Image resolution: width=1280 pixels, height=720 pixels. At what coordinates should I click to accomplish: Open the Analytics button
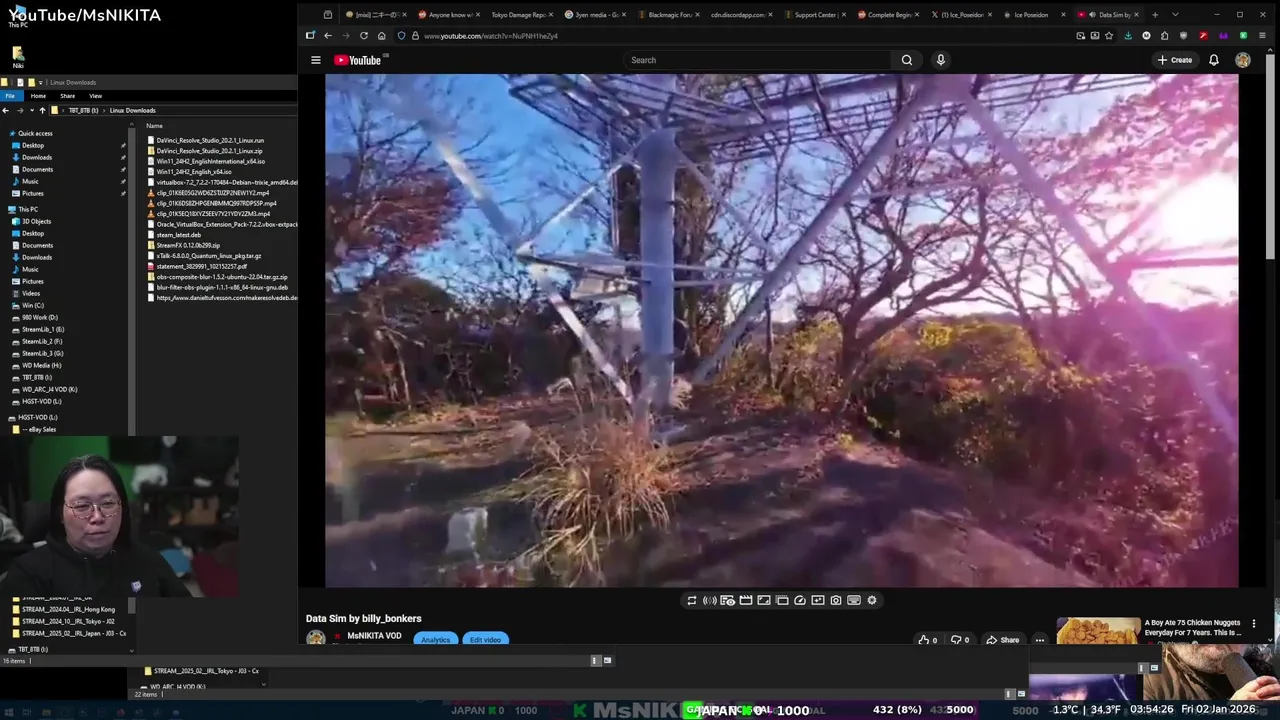coord(435,639)
